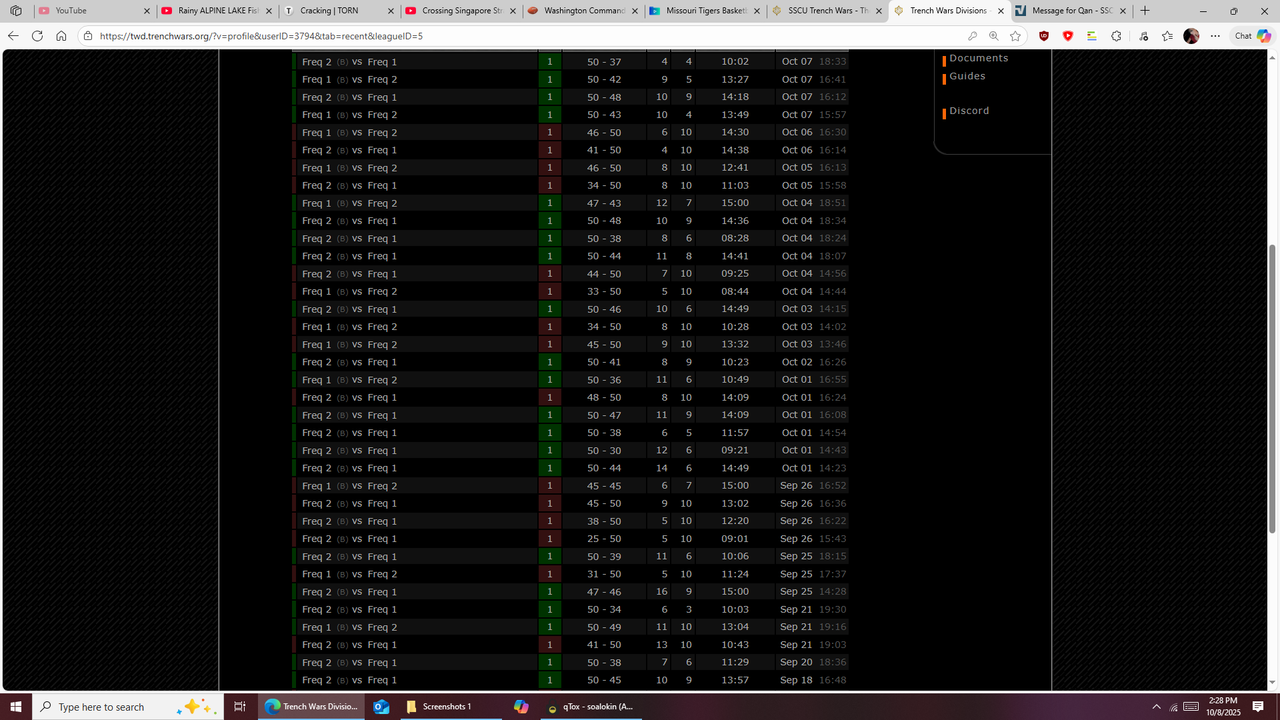Reload the page with the refresh icon
The image size is (1280, 720).
(x=38, y=35)
